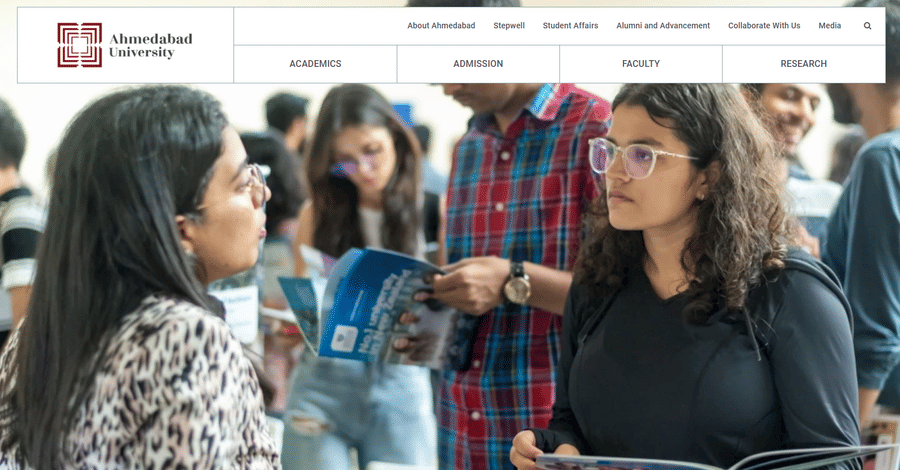Open the Stepwell link
This screenshot has width=900, height=470.
pyautogui.click(x=509, y=26)
